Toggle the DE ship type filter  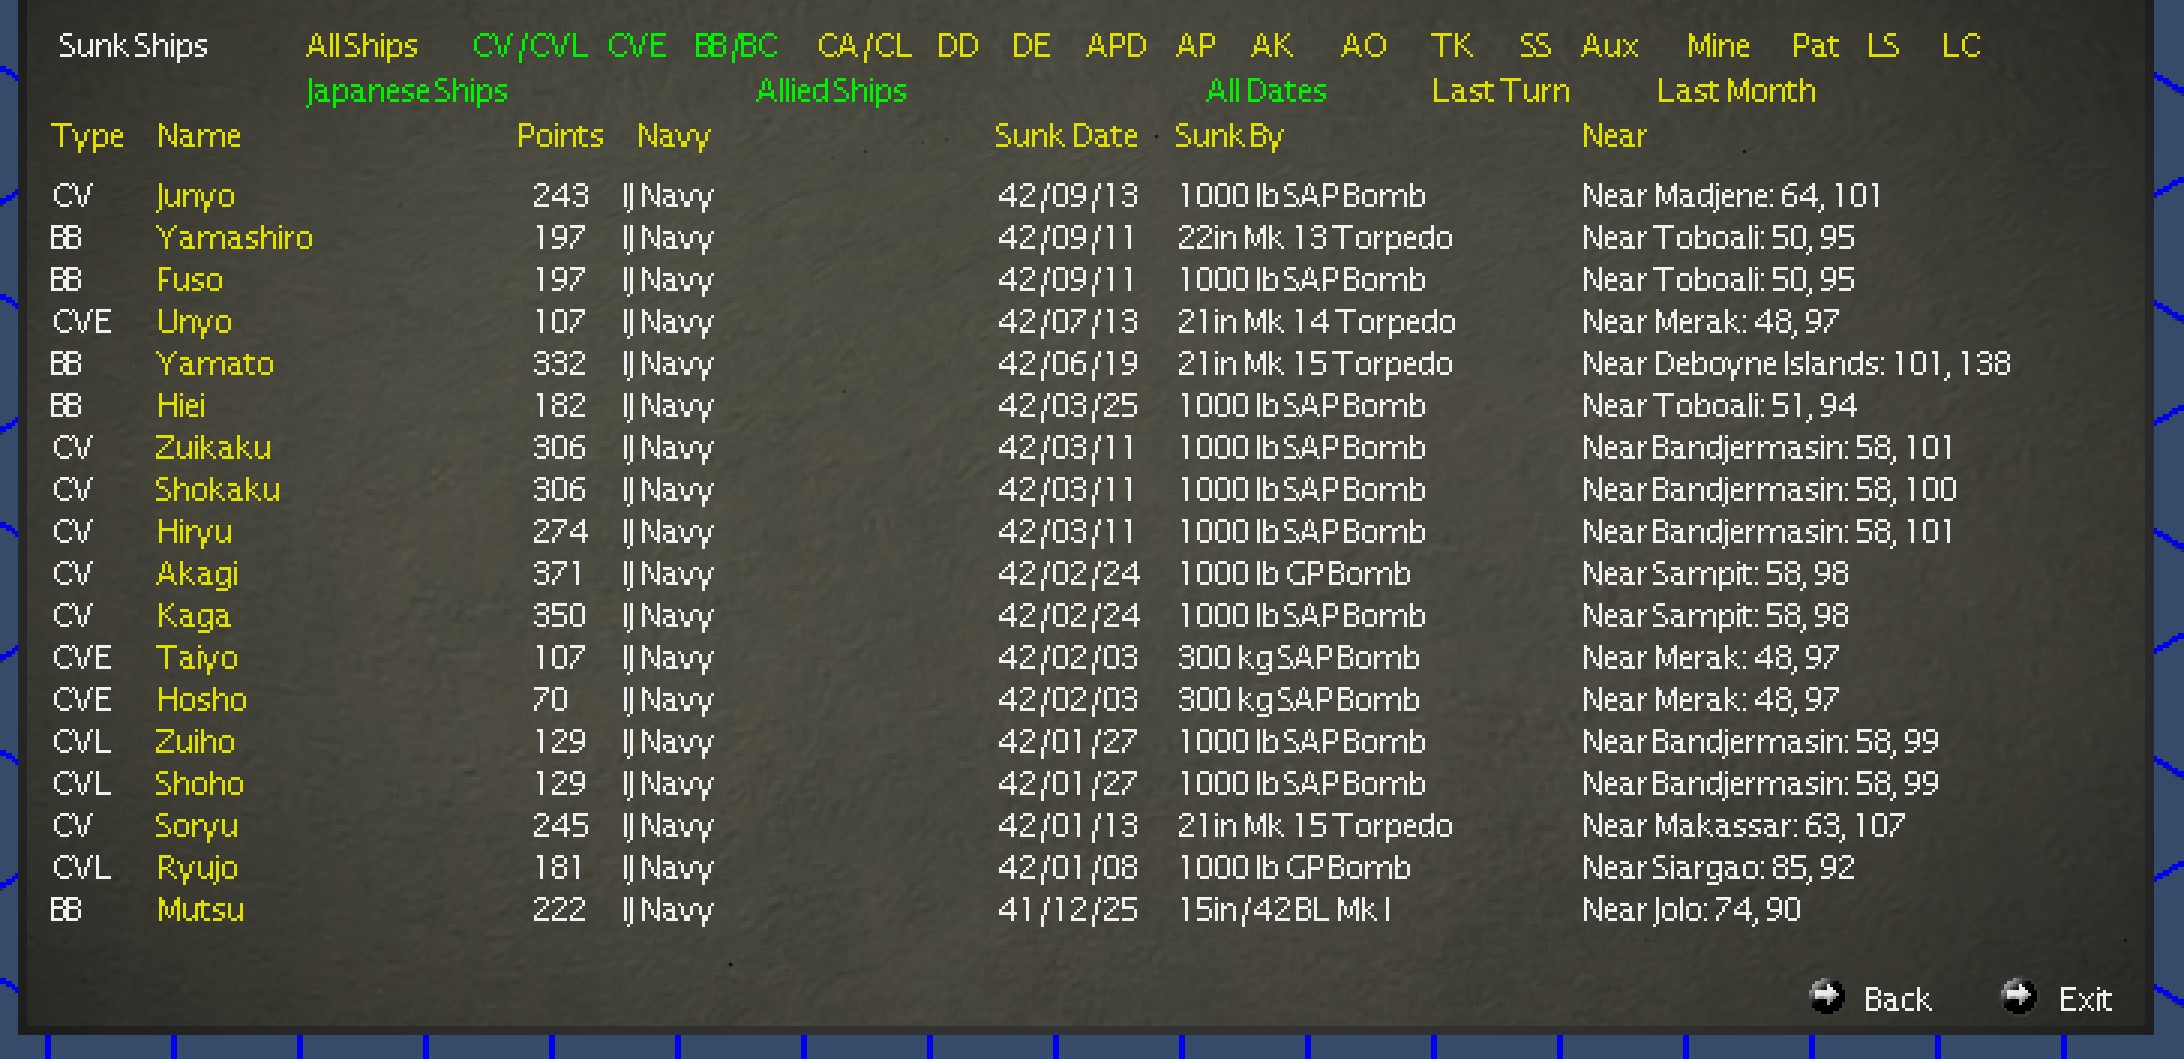click(x=1031, y=45)
